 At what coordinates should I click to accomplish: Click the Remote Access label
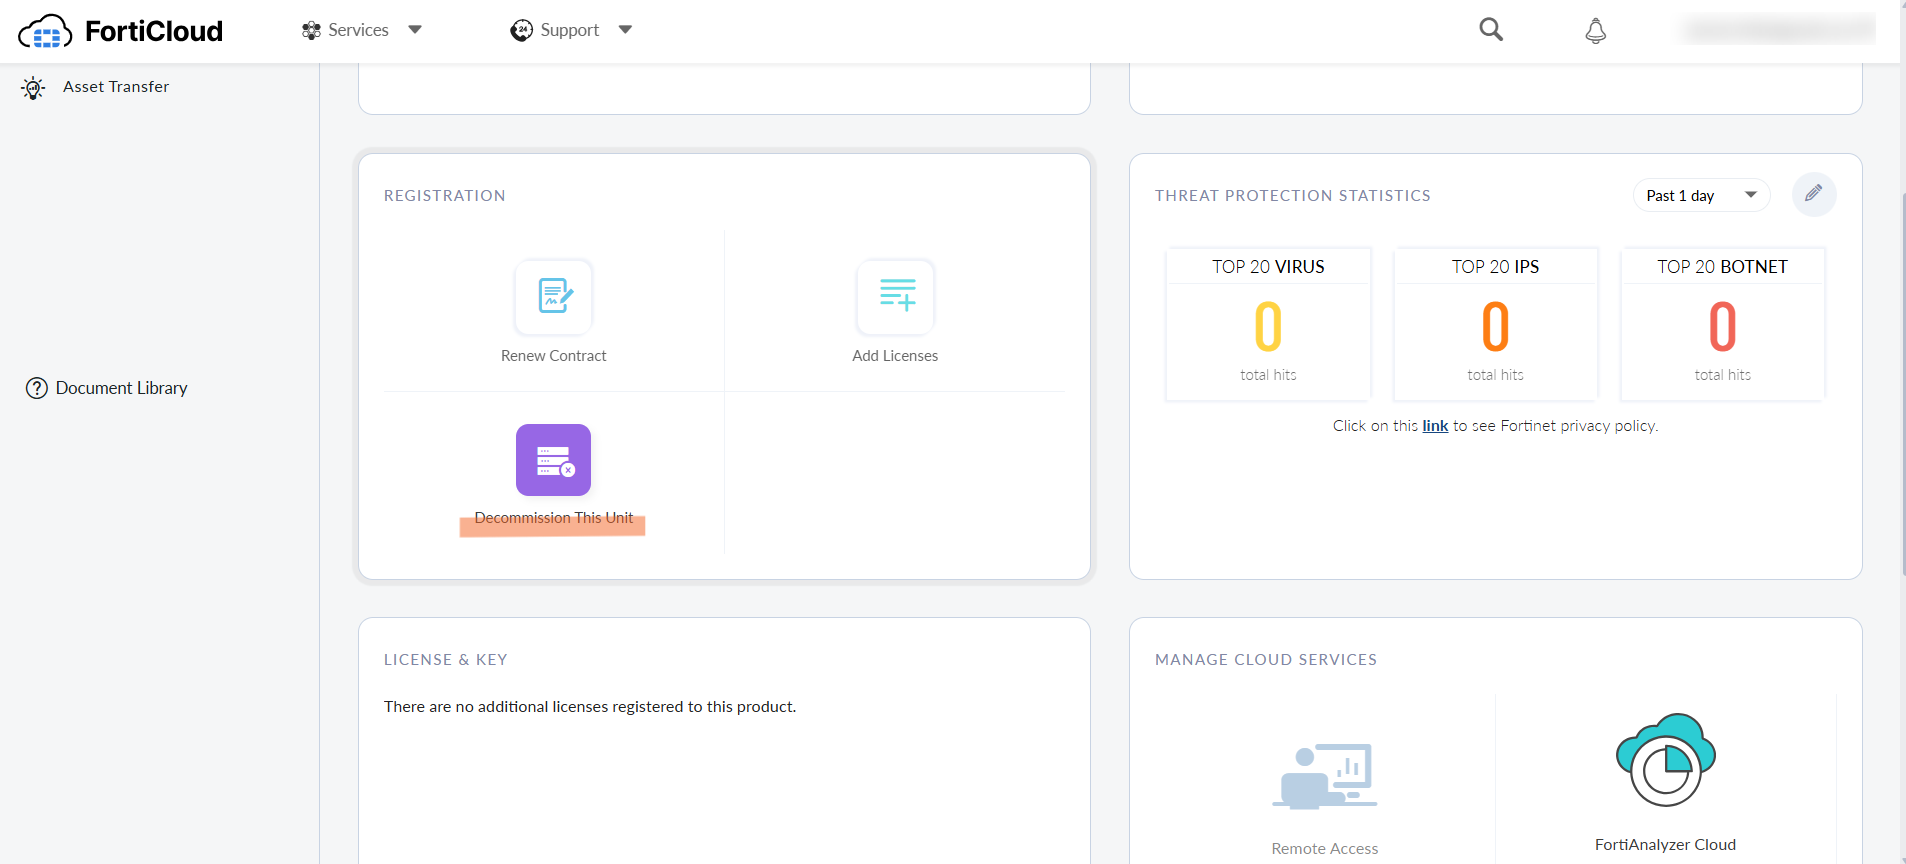coord(1325,849)
